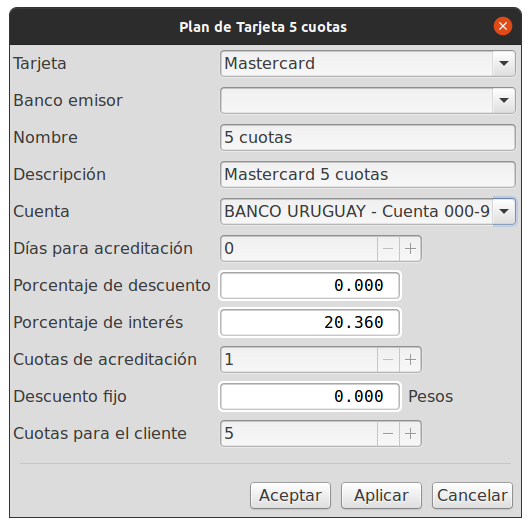Select the Porcentaje de descuento field

coord(310,286)
